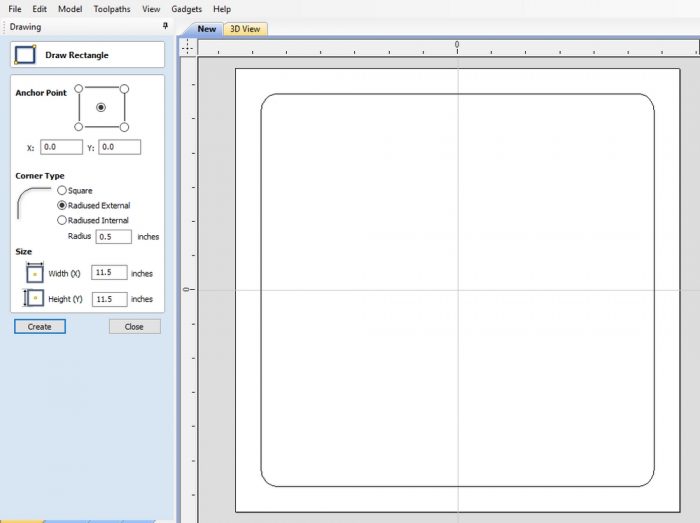Click the ruler origin icon at canvas corner

click(x=188, y=46)
